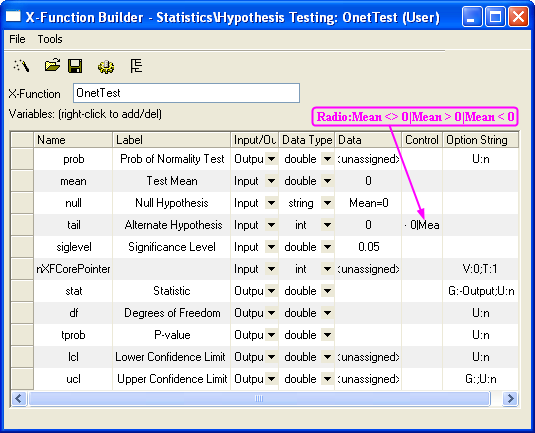Expand Input/Output dropdown for the mean row
The height and width of the screenshot is (433, 535).
272,181
